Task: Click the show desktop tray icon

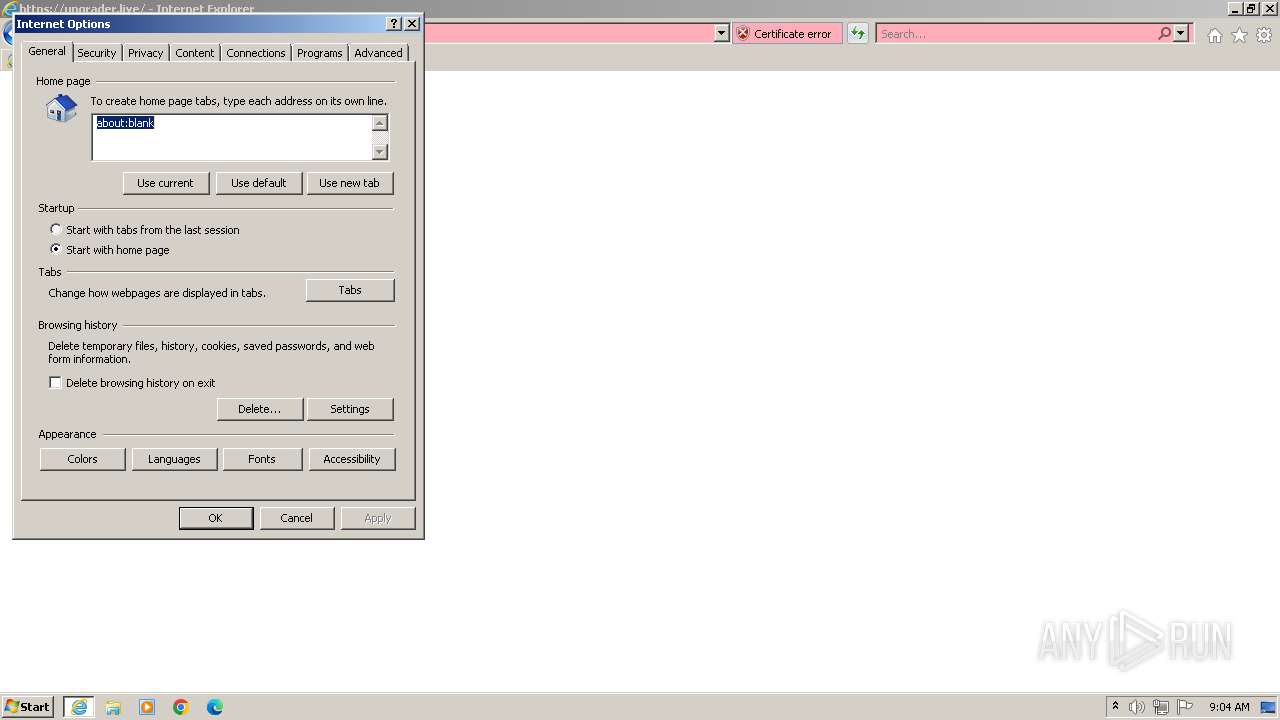Action: 1268,707
